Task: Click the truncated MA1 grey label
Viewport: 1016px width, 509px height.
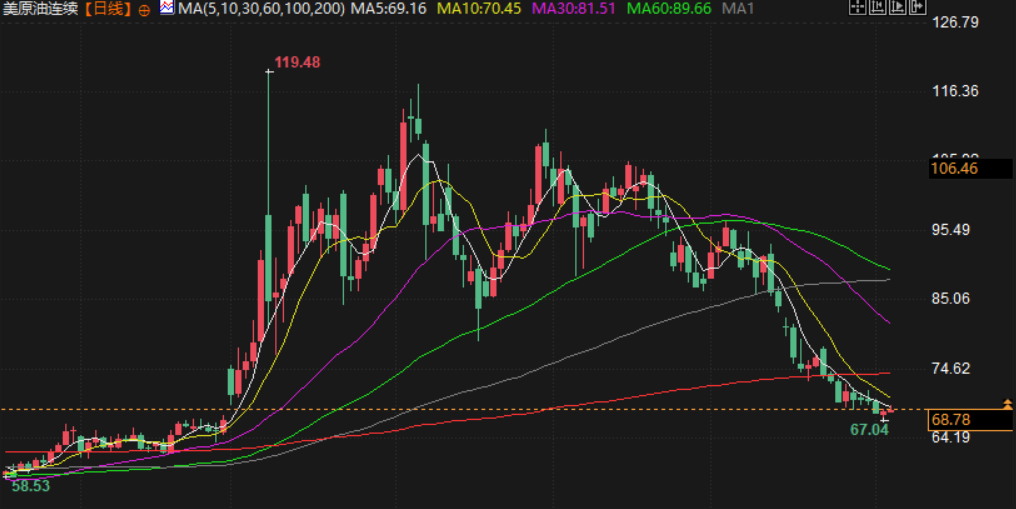Action: (x=738, y=8)
